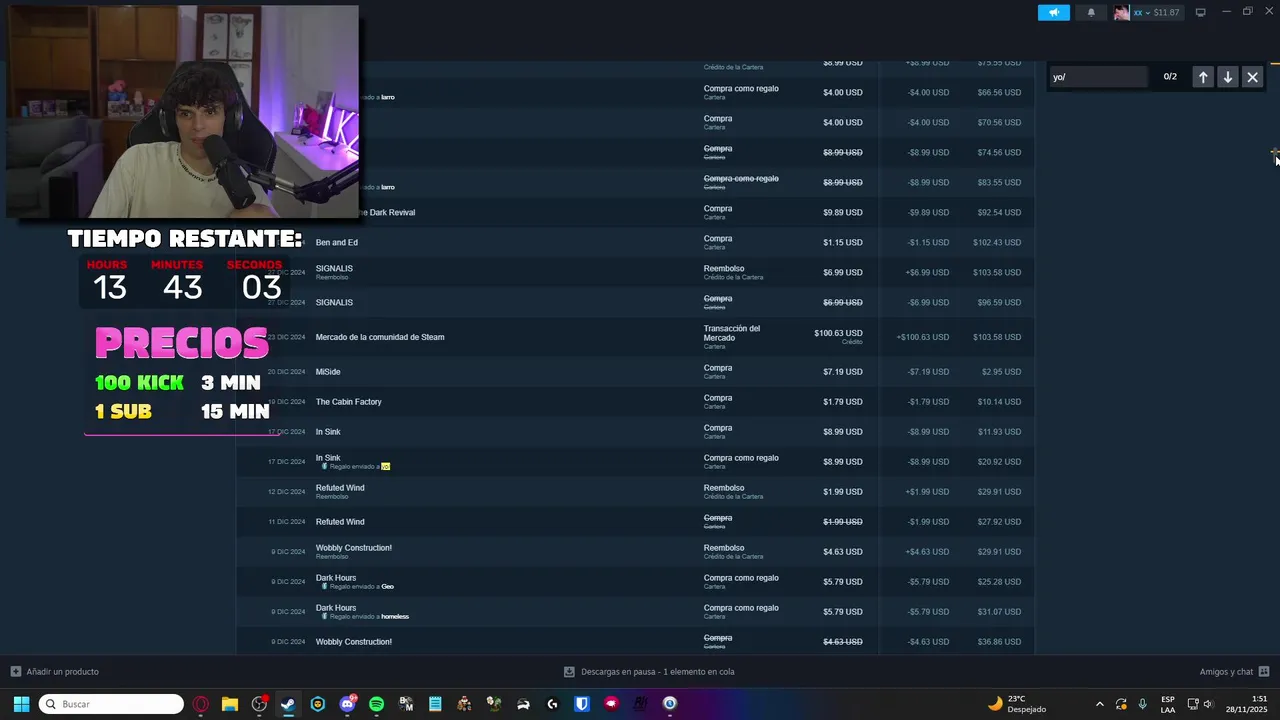Click the find-in-page field containing 'yo/'
The height and width of the screenshot is (720, 1280).
(x=1098, y=77)
